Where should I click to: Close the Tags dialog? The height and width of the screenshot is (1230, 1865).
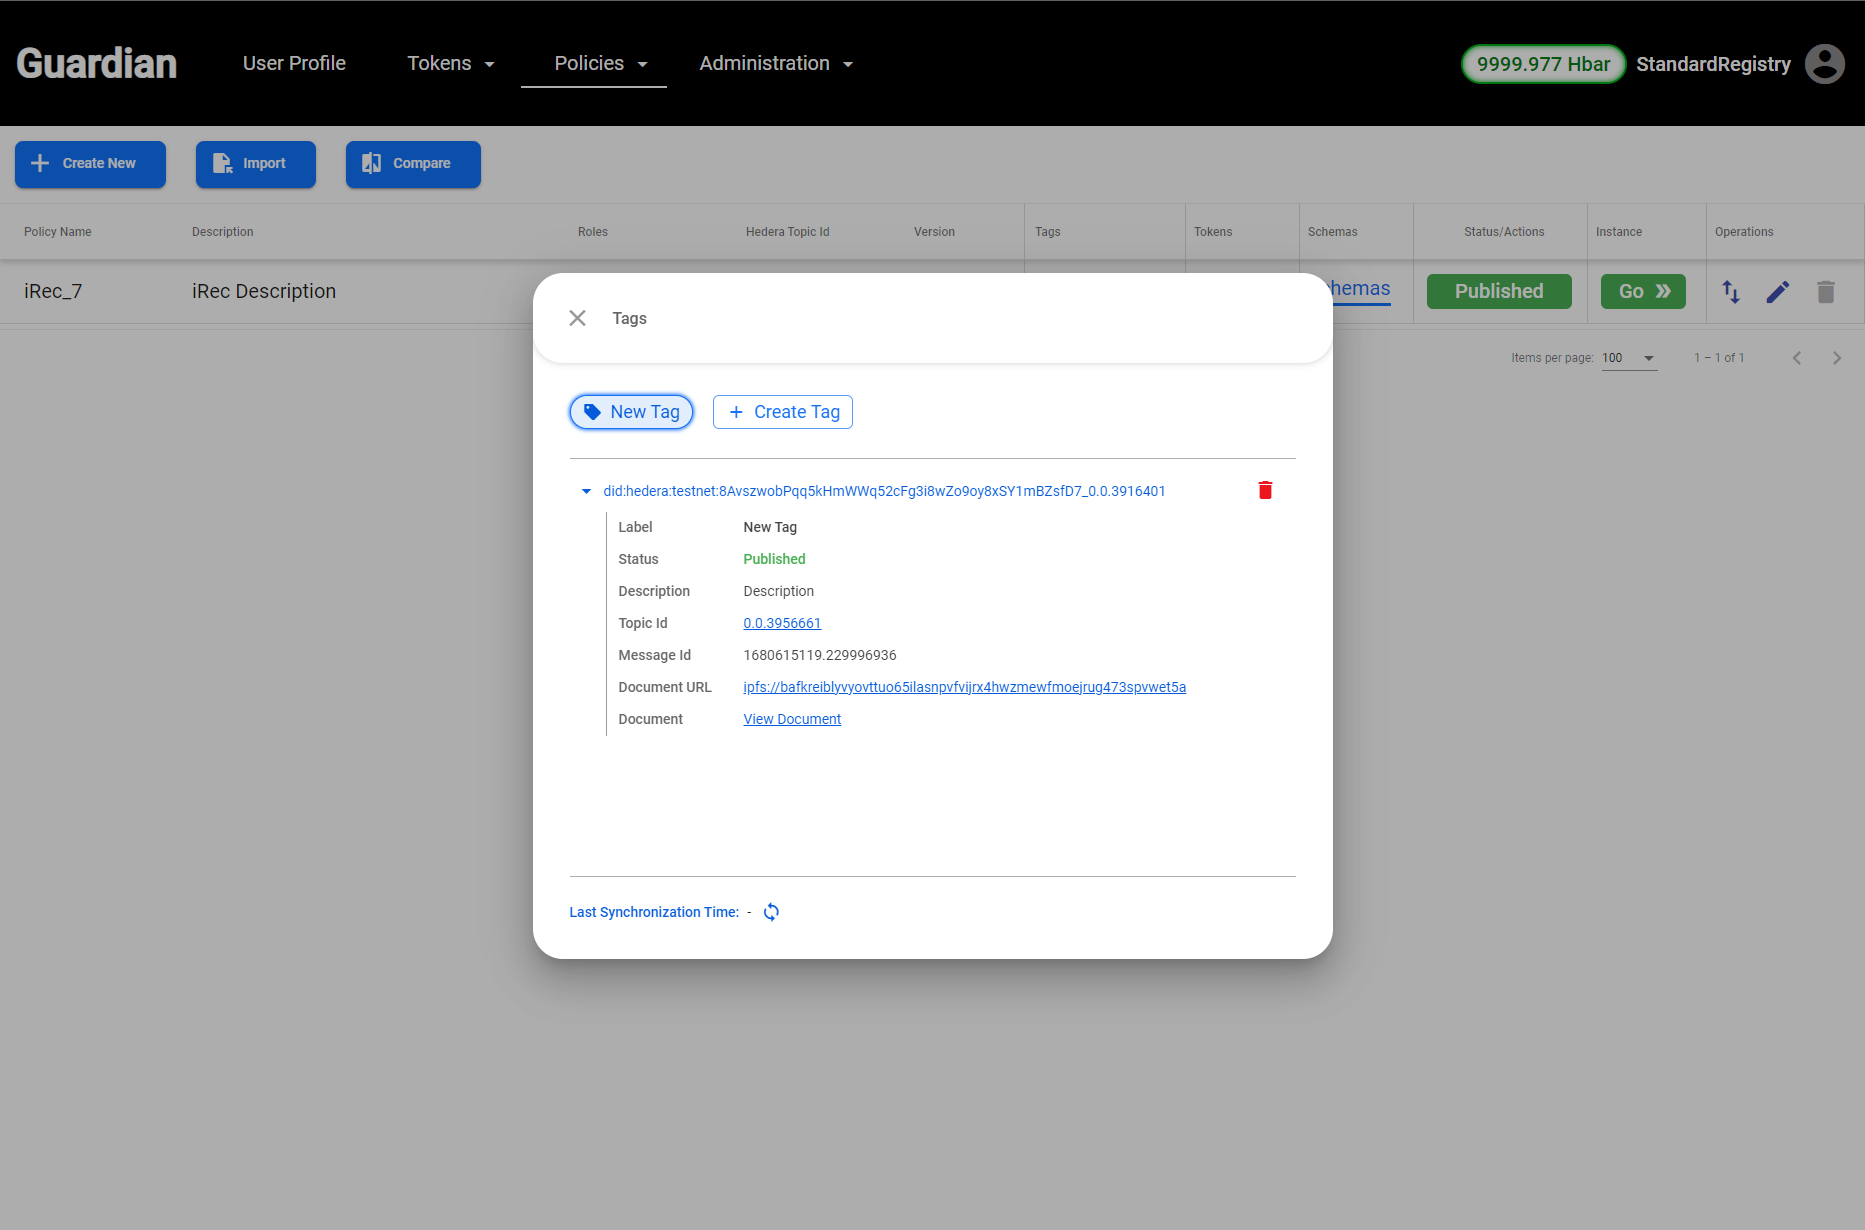(x=577, y=318)
